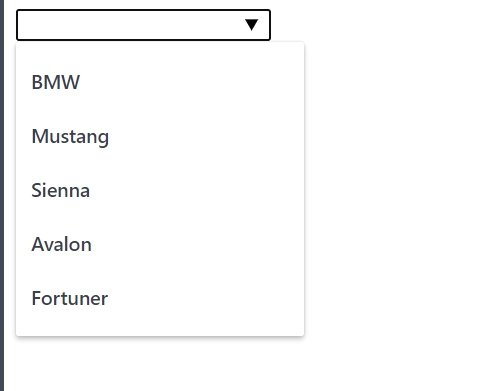
Task: Select BMW from the dropdown list
Action: [x=160, y=82]
